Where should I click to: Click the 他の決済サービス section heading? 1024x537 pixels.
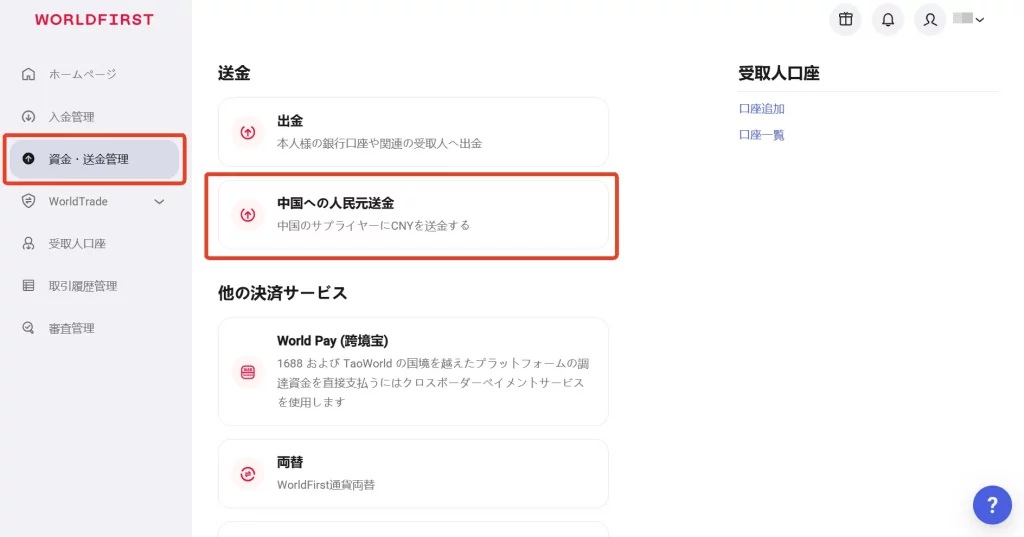pos(282,293)
